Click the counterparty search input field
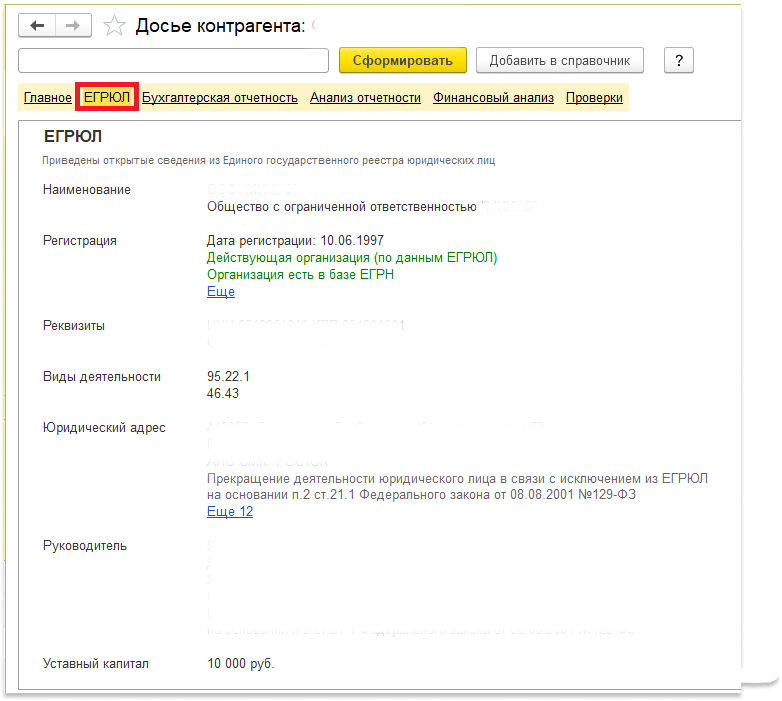The image size is (782, 701). [x=173, y=61]
